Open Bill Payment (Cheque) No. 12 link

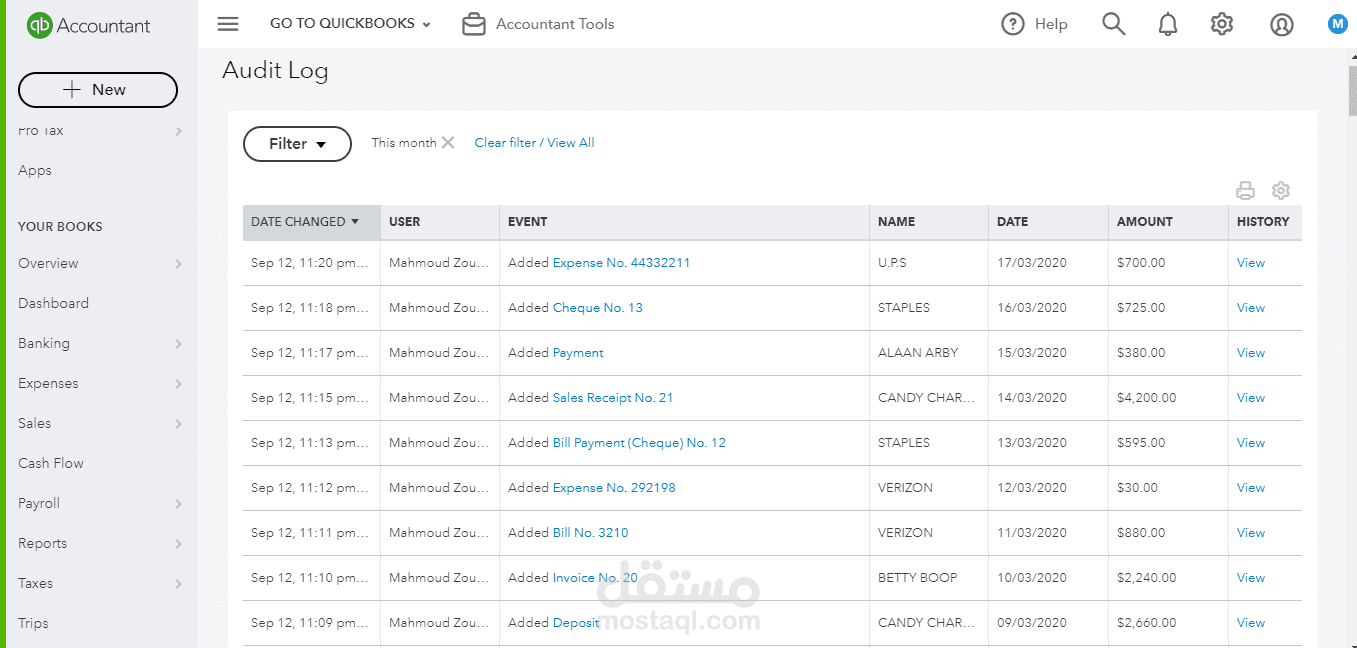639,443
